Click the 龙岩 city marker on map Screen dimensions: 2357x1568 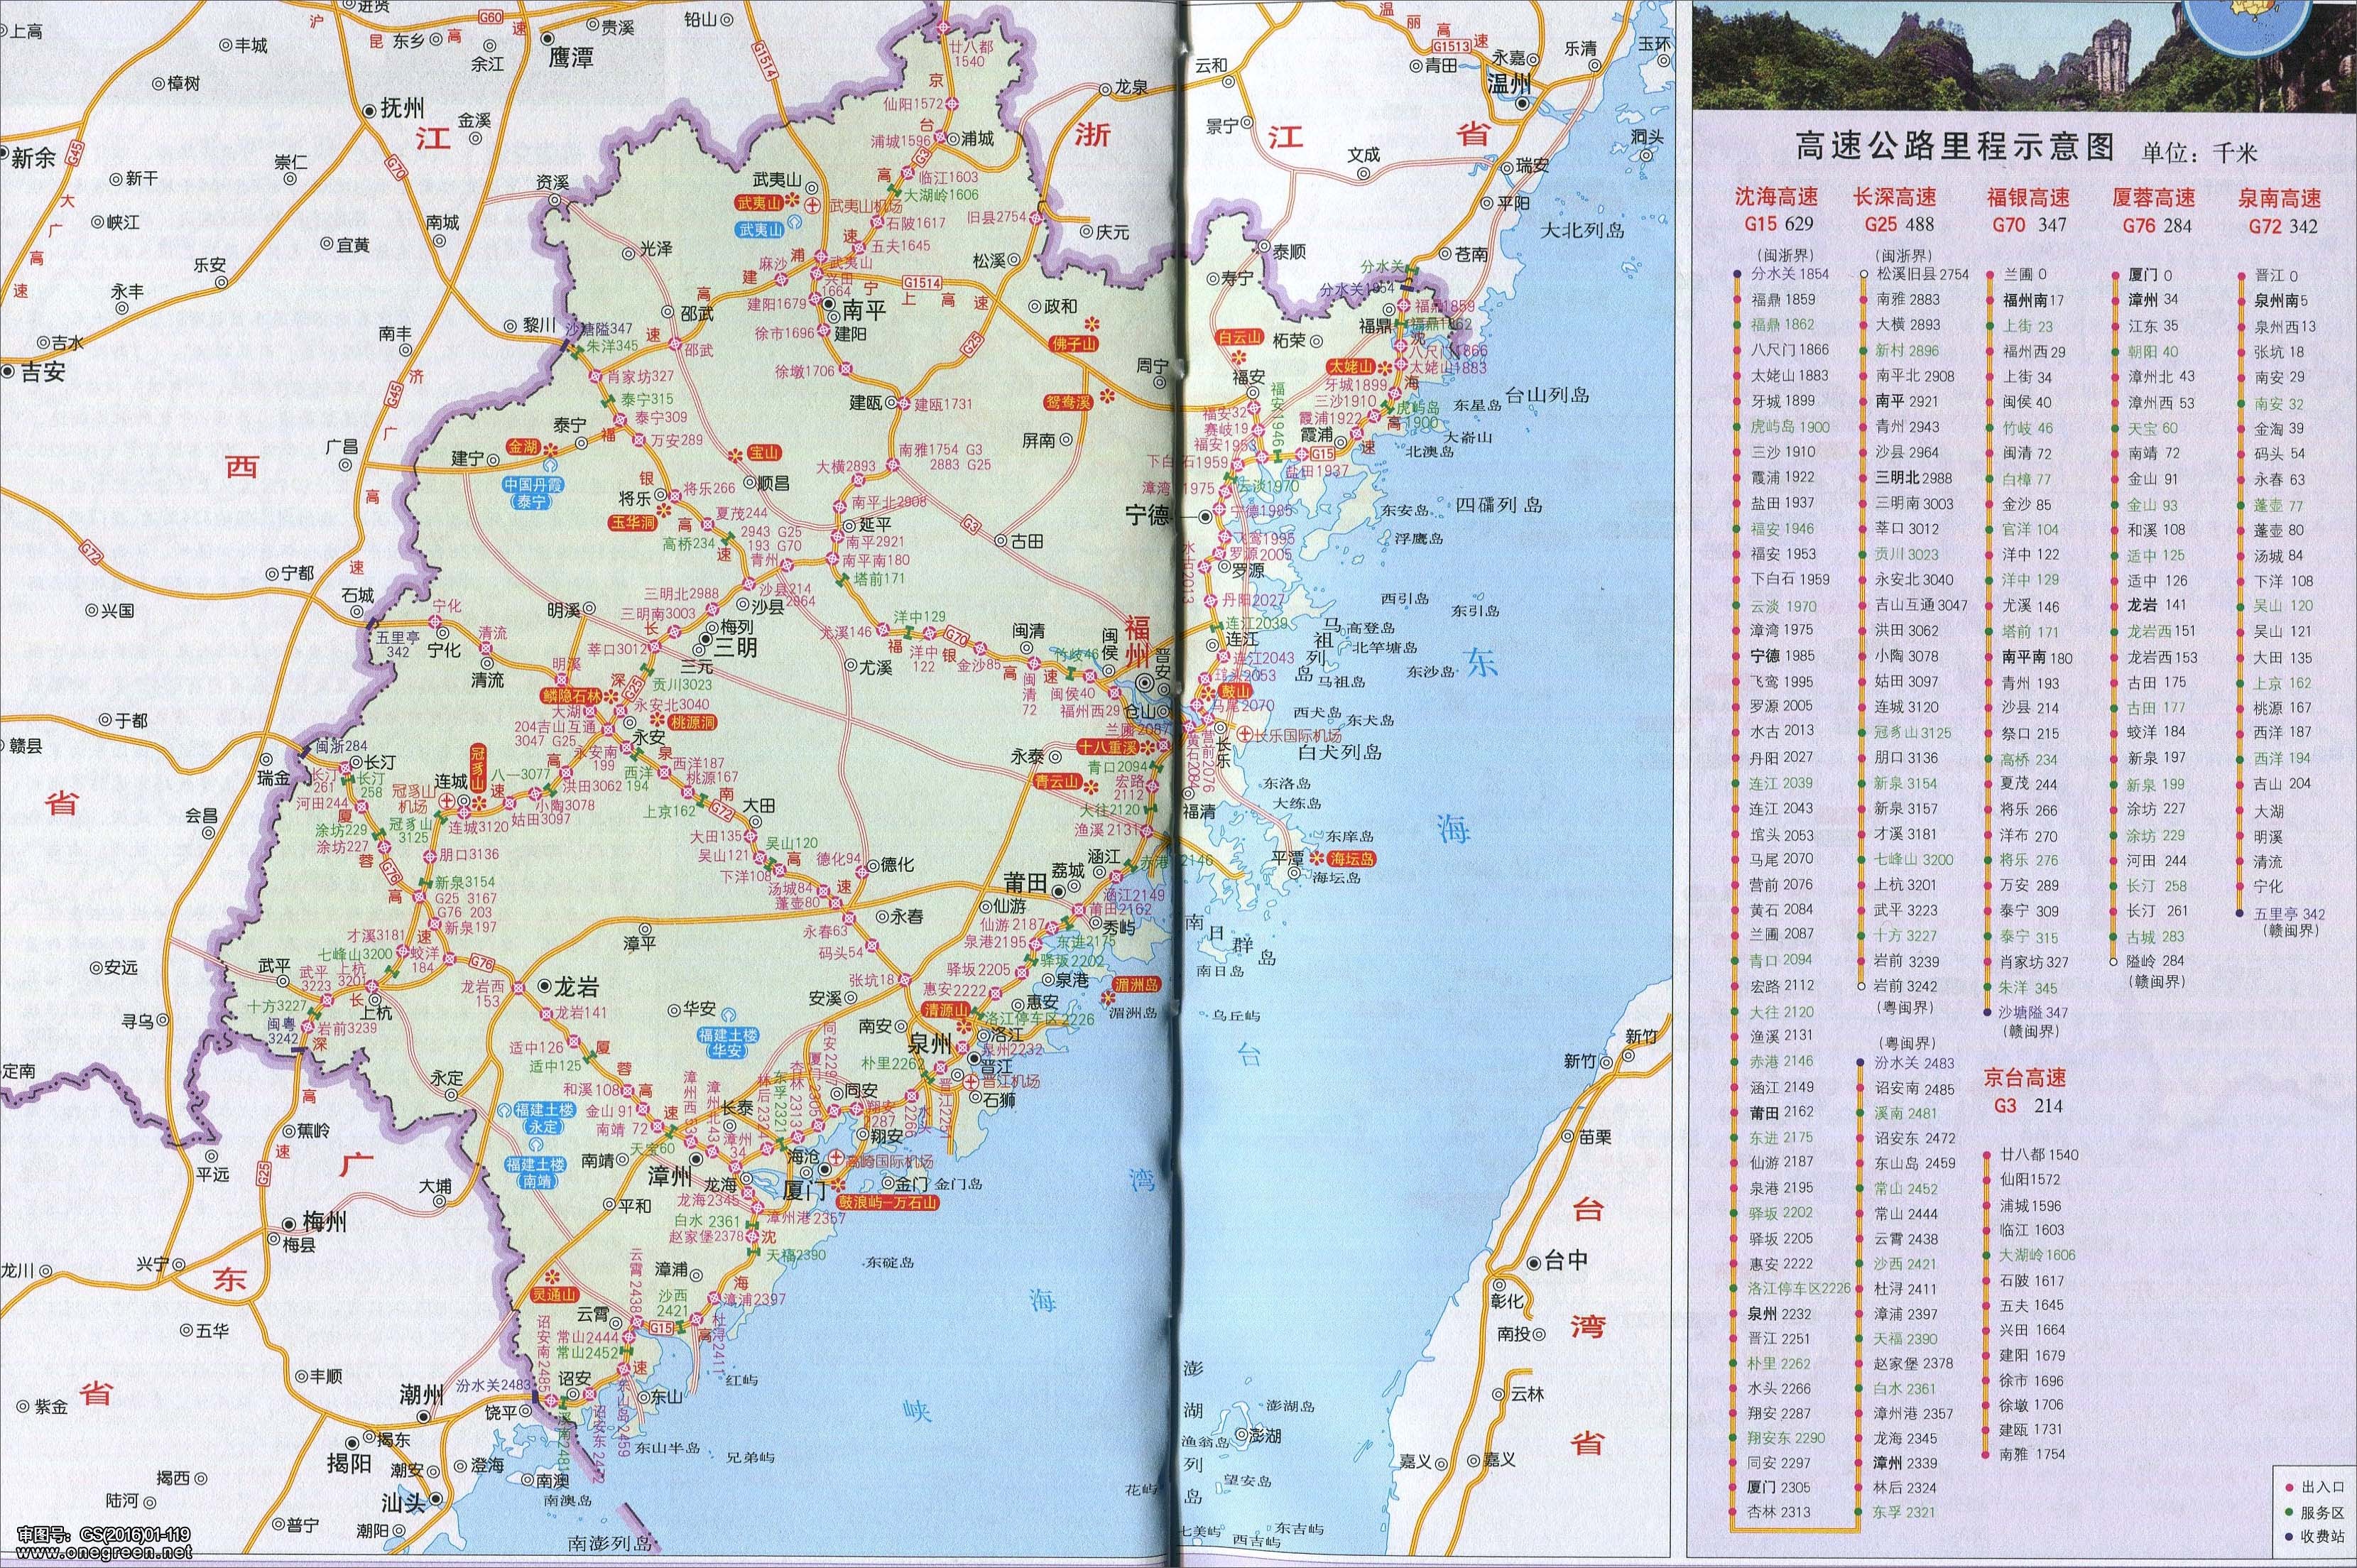click(544, 986)
